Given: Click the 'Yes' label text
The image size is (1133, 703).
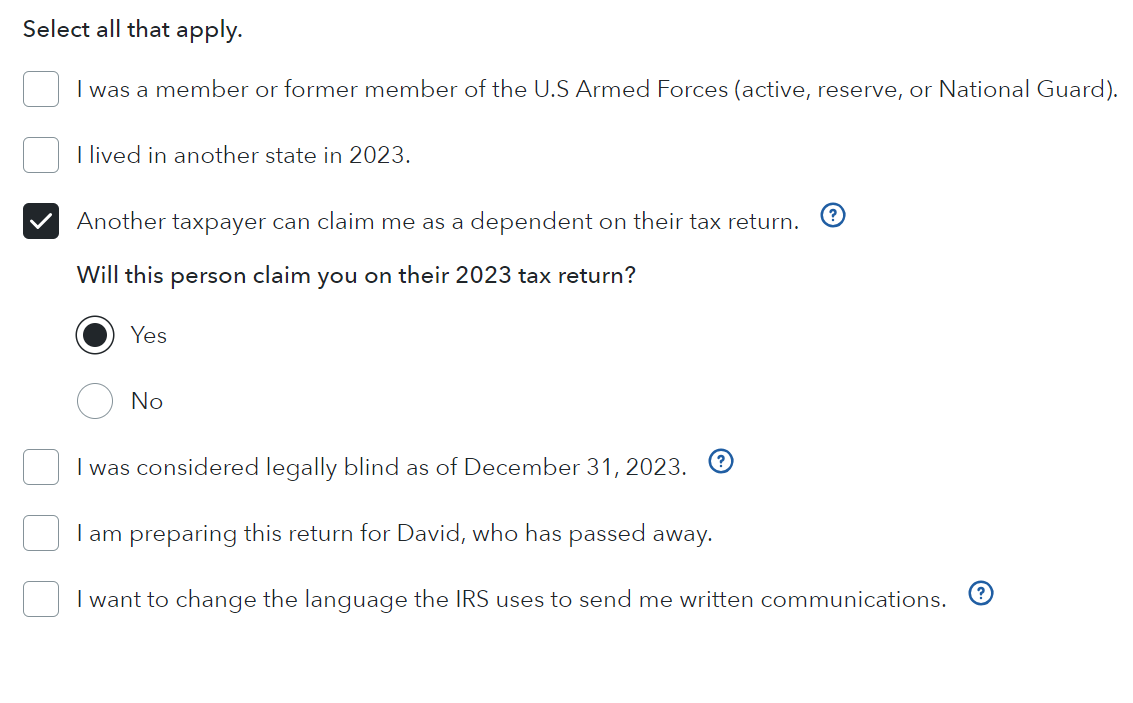Looking at the screenshot, I should coord(149,335).
